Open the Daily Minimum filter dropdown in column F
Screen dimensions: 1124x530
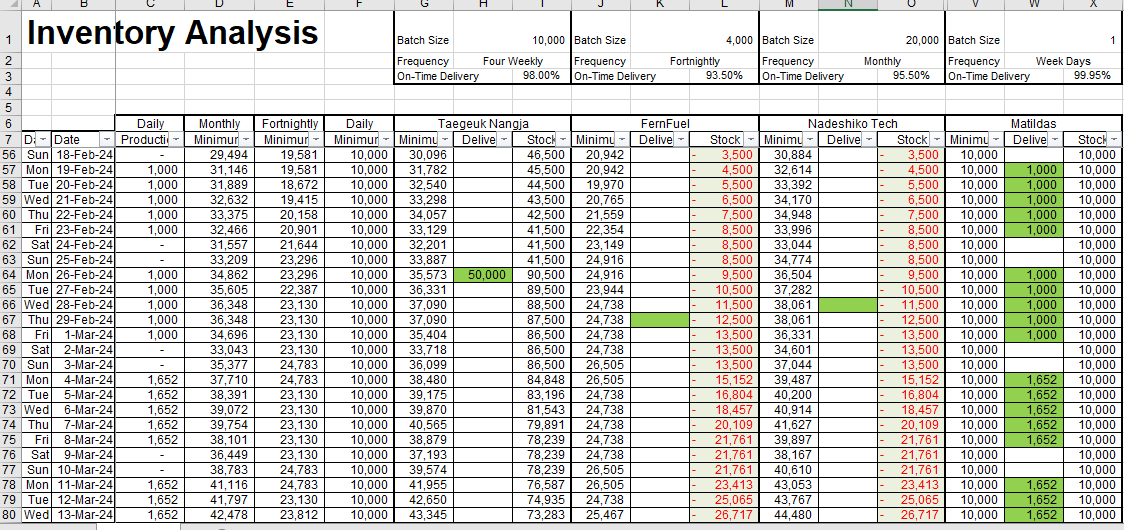[386, 139]
